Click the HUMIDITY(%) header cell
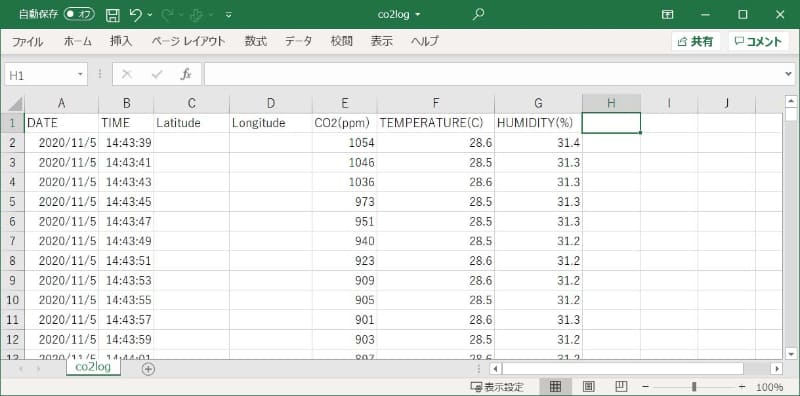 coord(538,123)
